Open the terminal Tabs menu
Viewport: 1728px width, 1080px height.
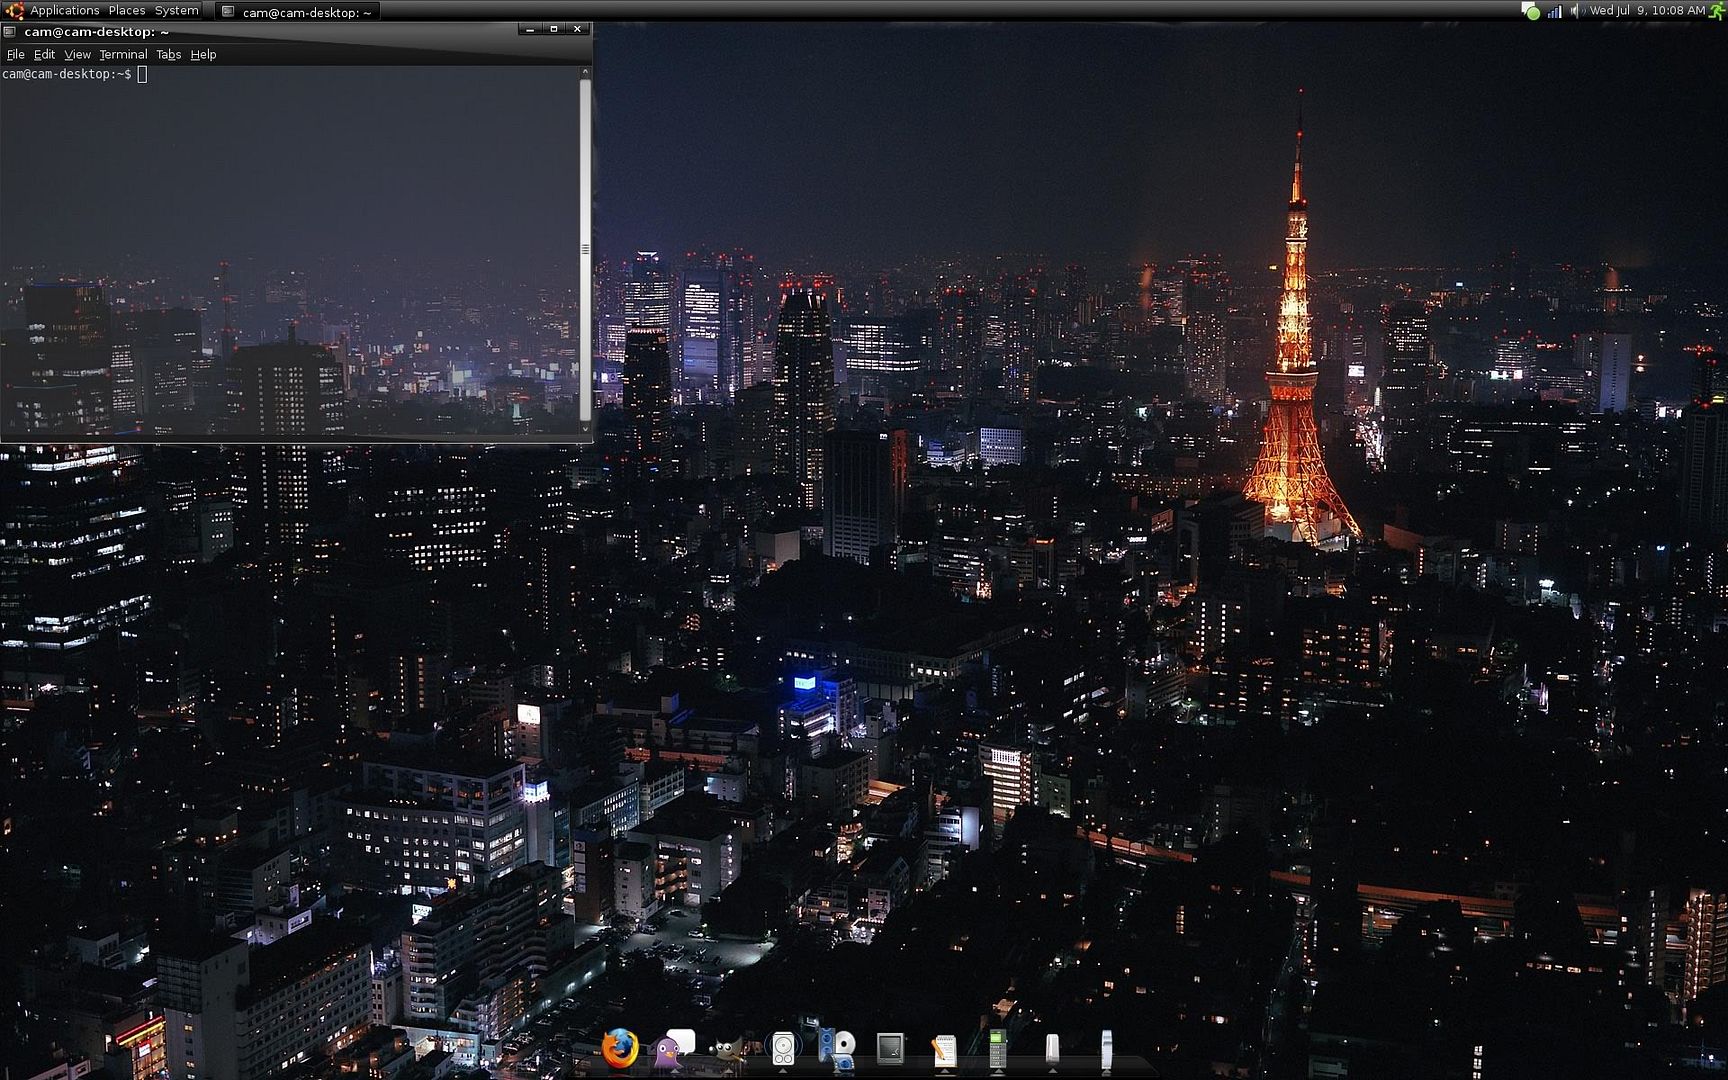tap(168, 54)
